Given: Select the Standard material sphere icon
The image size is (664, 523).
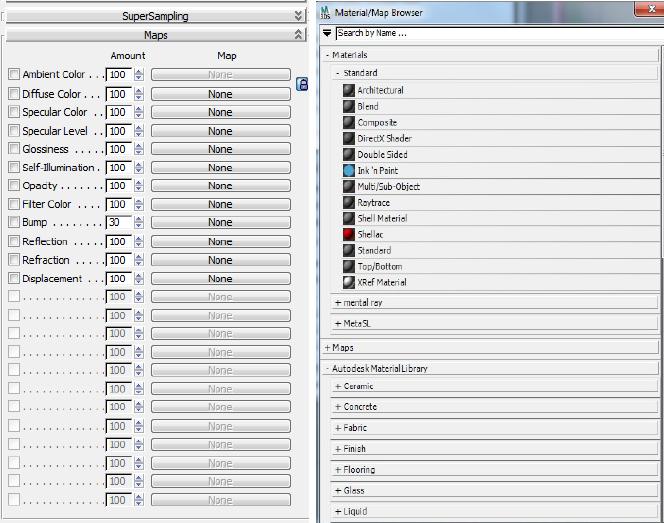Looking at the screenshot, I should (x=349, y=250).
